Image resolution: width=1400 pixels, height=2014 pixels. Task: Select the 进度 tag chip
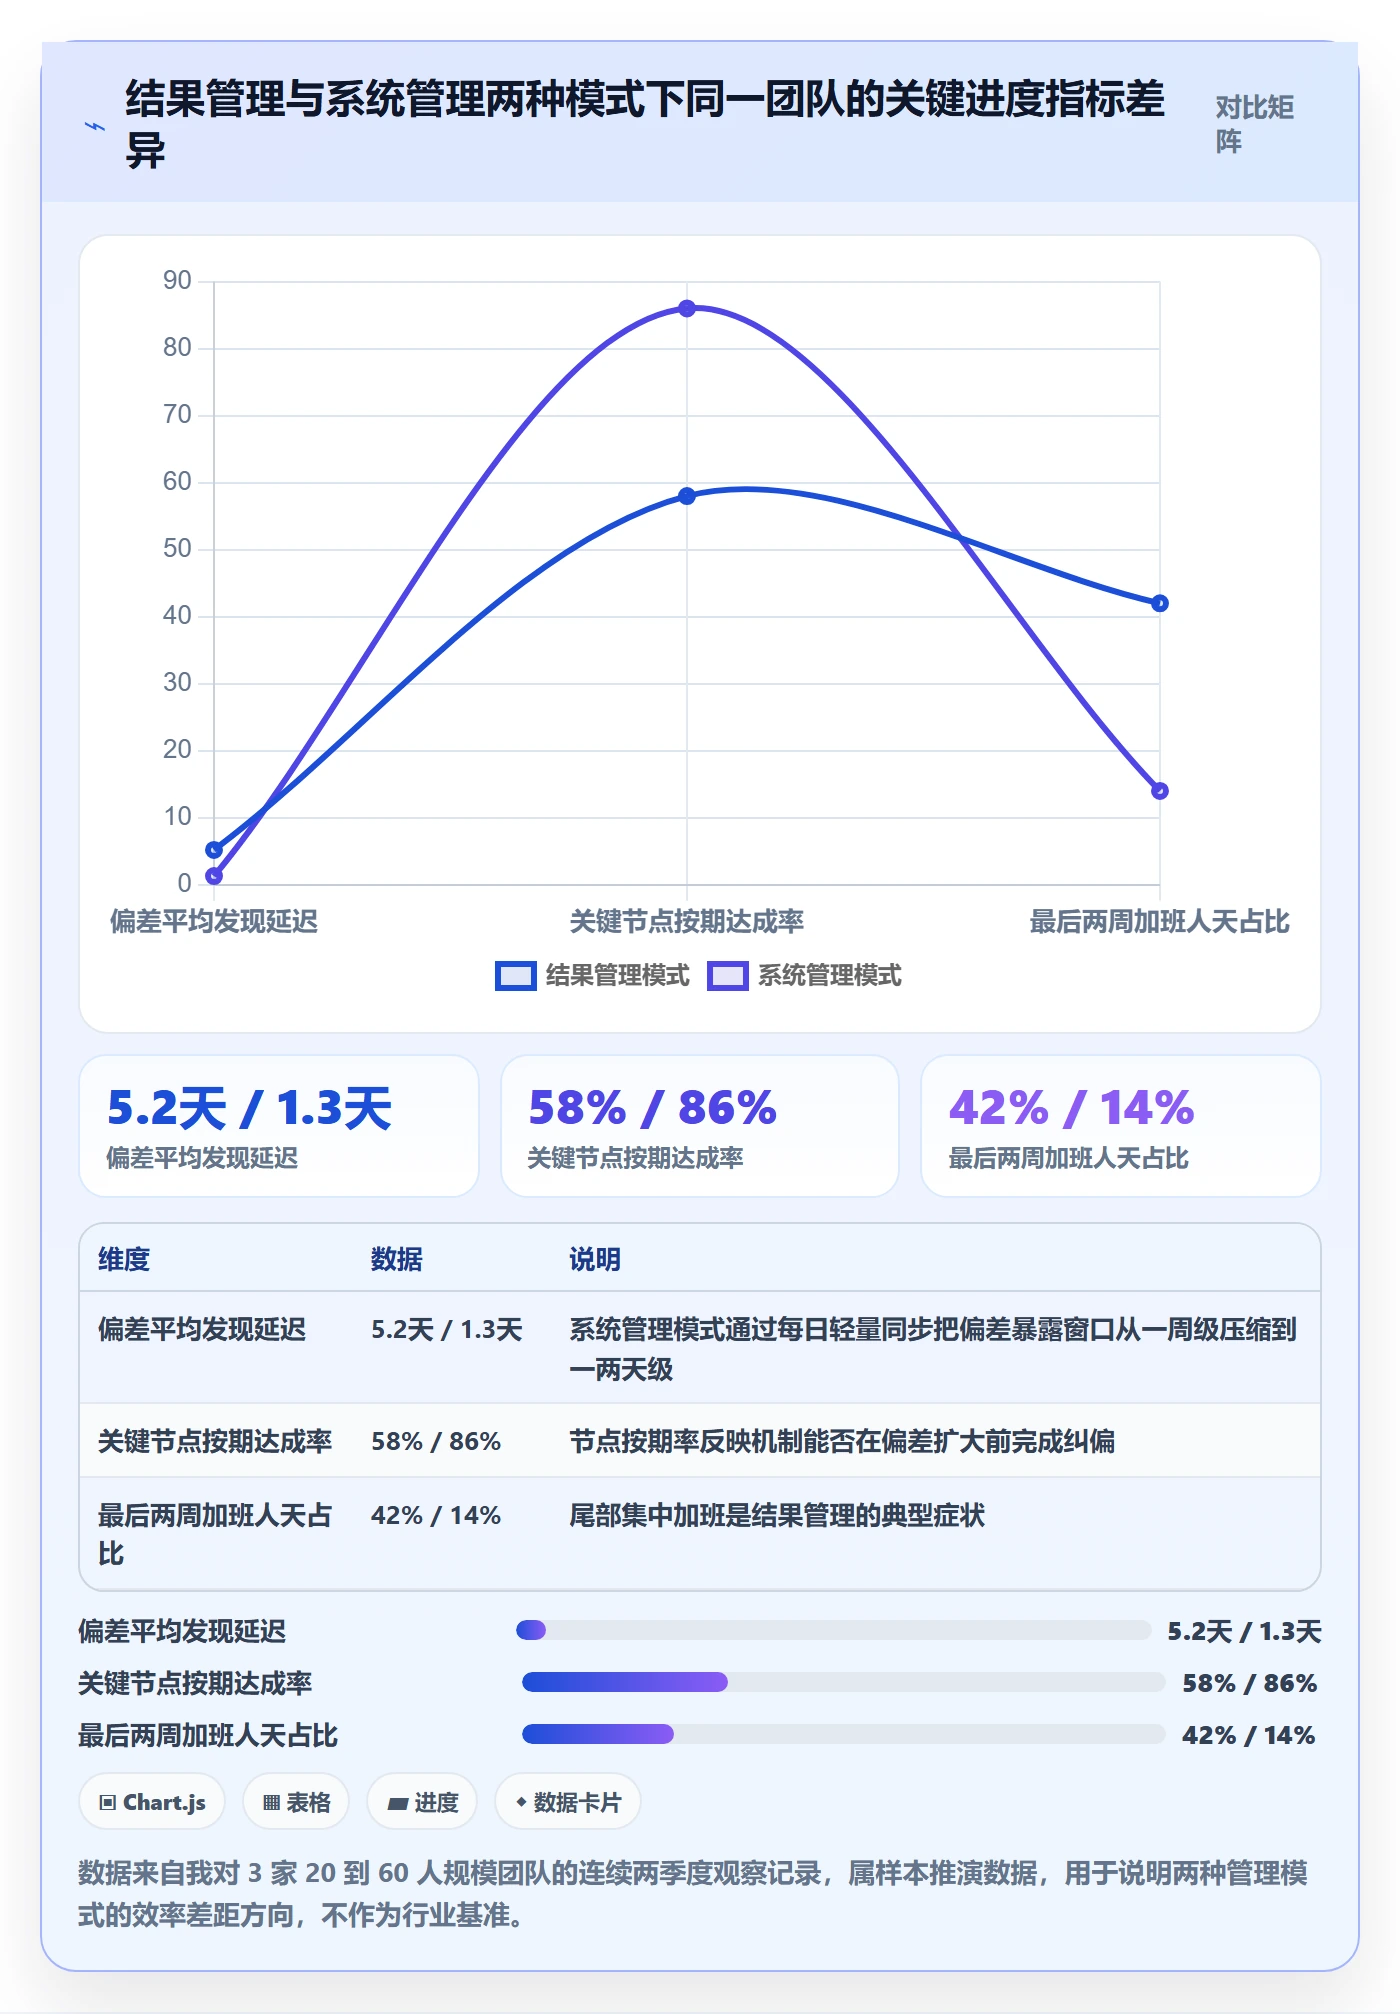tap(422, 1802)
